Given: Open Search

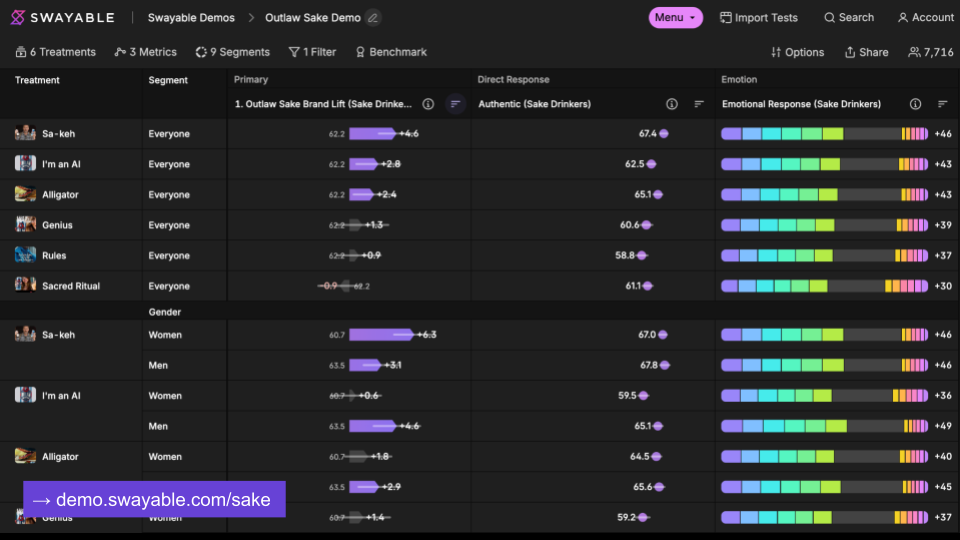Looking at the screenshot, I should click(x=849, y=18).
